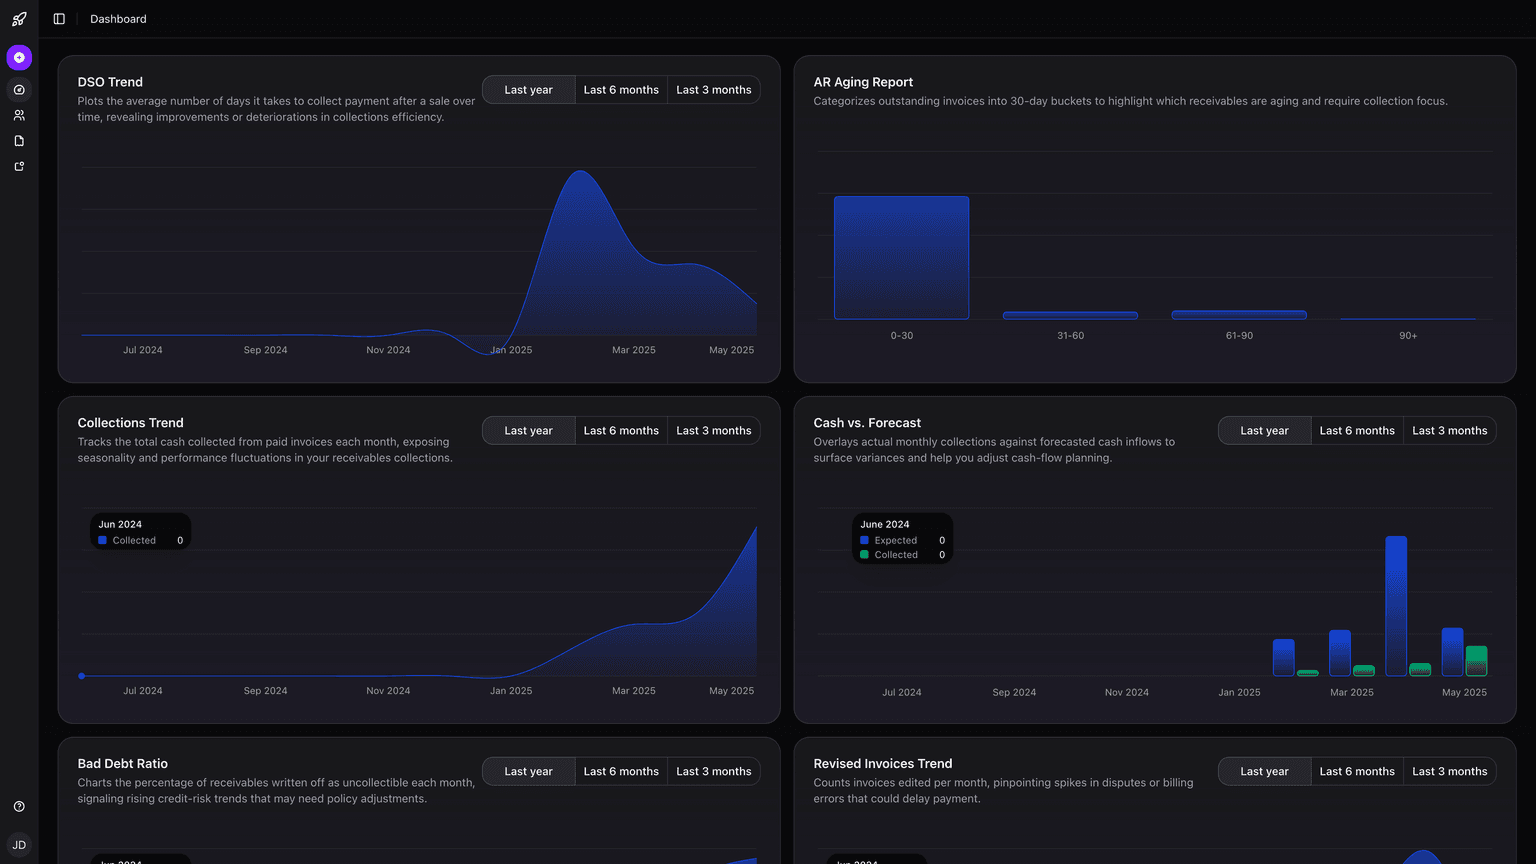
Task: Click the Dashboard breadcrumb label
Action: pos(117,18)
